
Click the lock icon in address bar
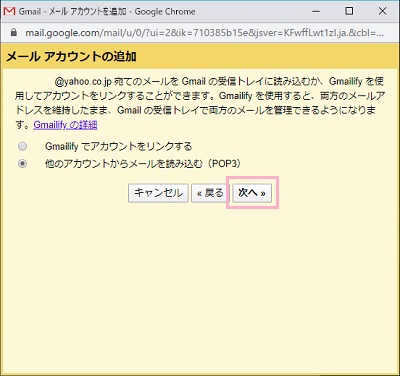coord(14,32)
